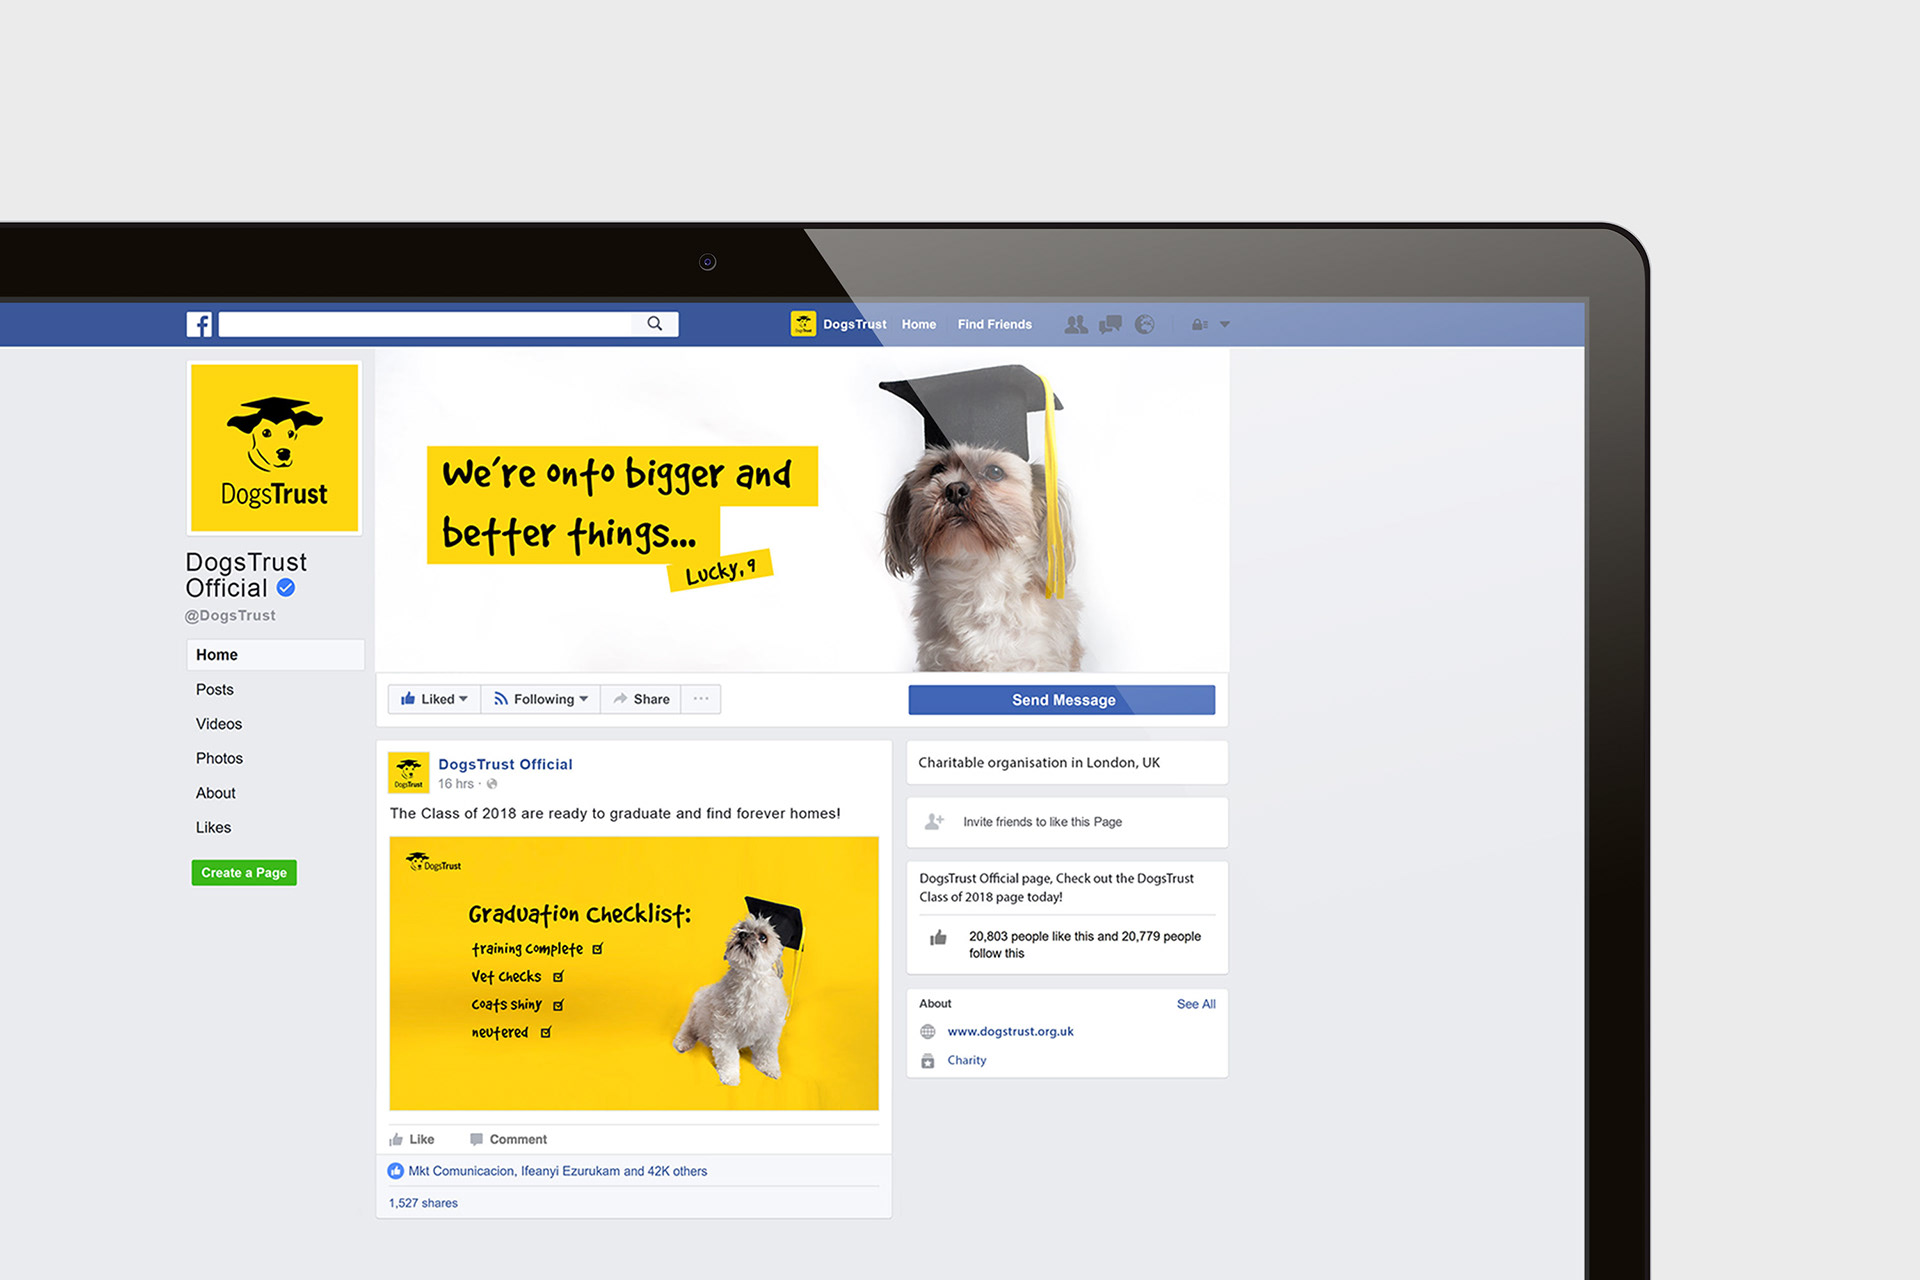Open Home in the top bar
Image resolution: width=1920 pixels, height=1280 pixels.
[x=919, y=324]
